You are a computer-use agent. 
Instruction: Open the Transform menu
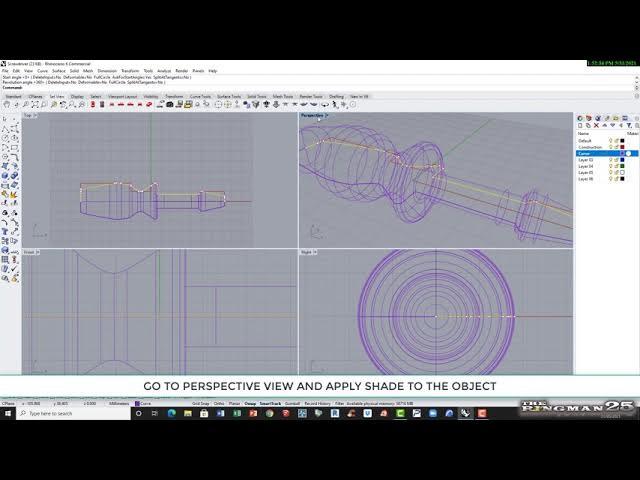(x=130, y=71)
